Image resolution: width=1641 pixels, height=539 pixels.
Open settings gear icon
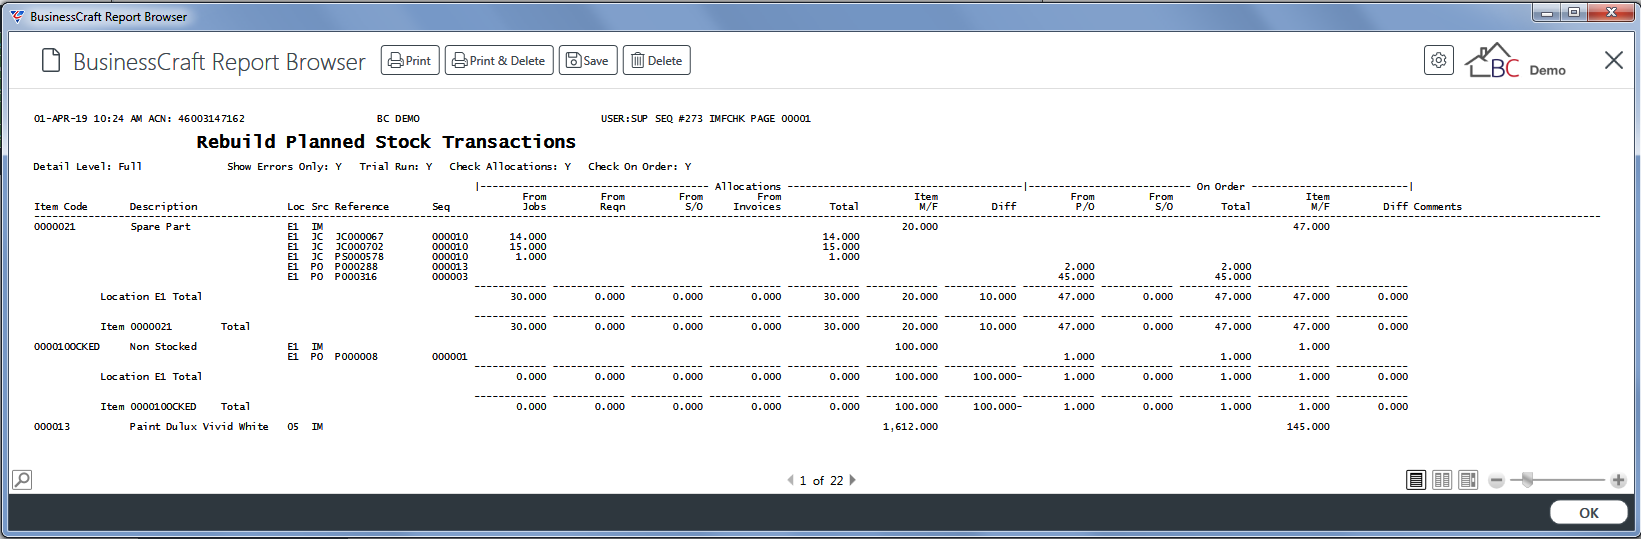(x=1438, y=60)
